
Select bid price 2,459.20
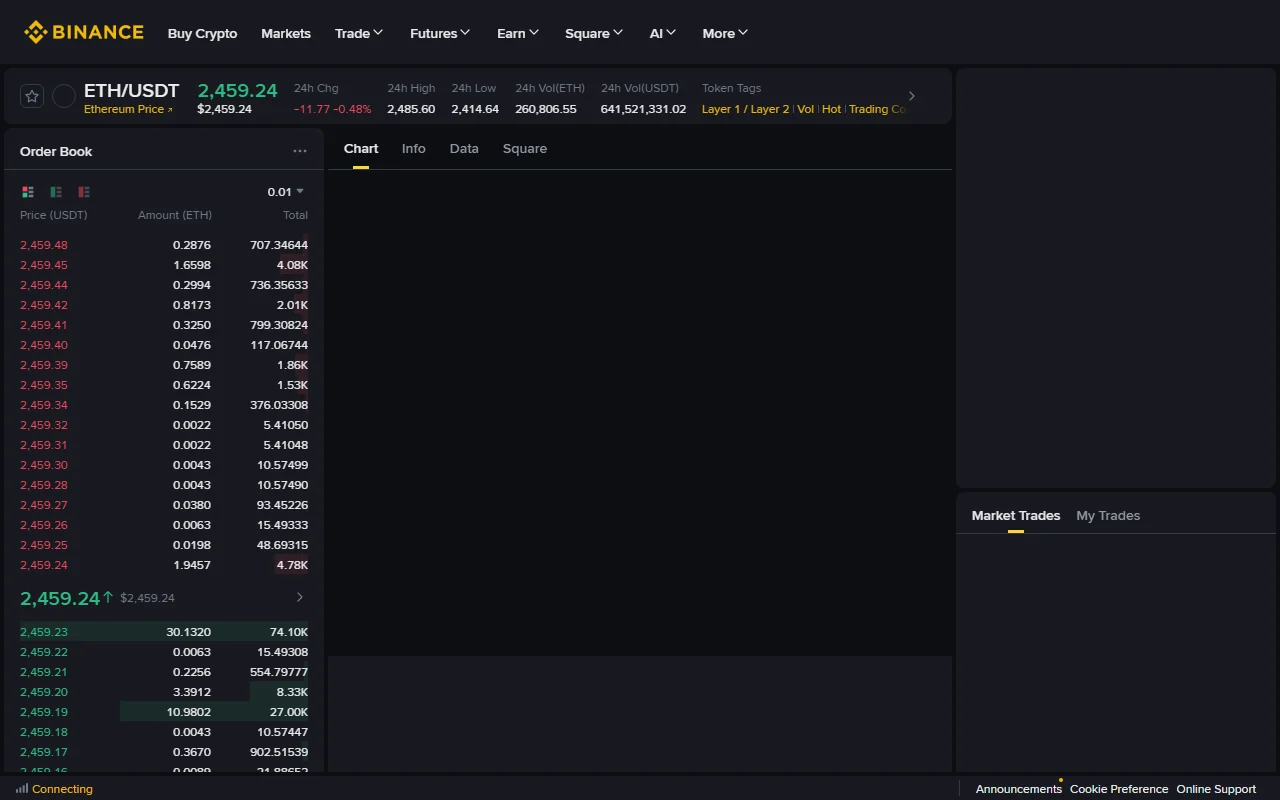click(x=44, y=692)
